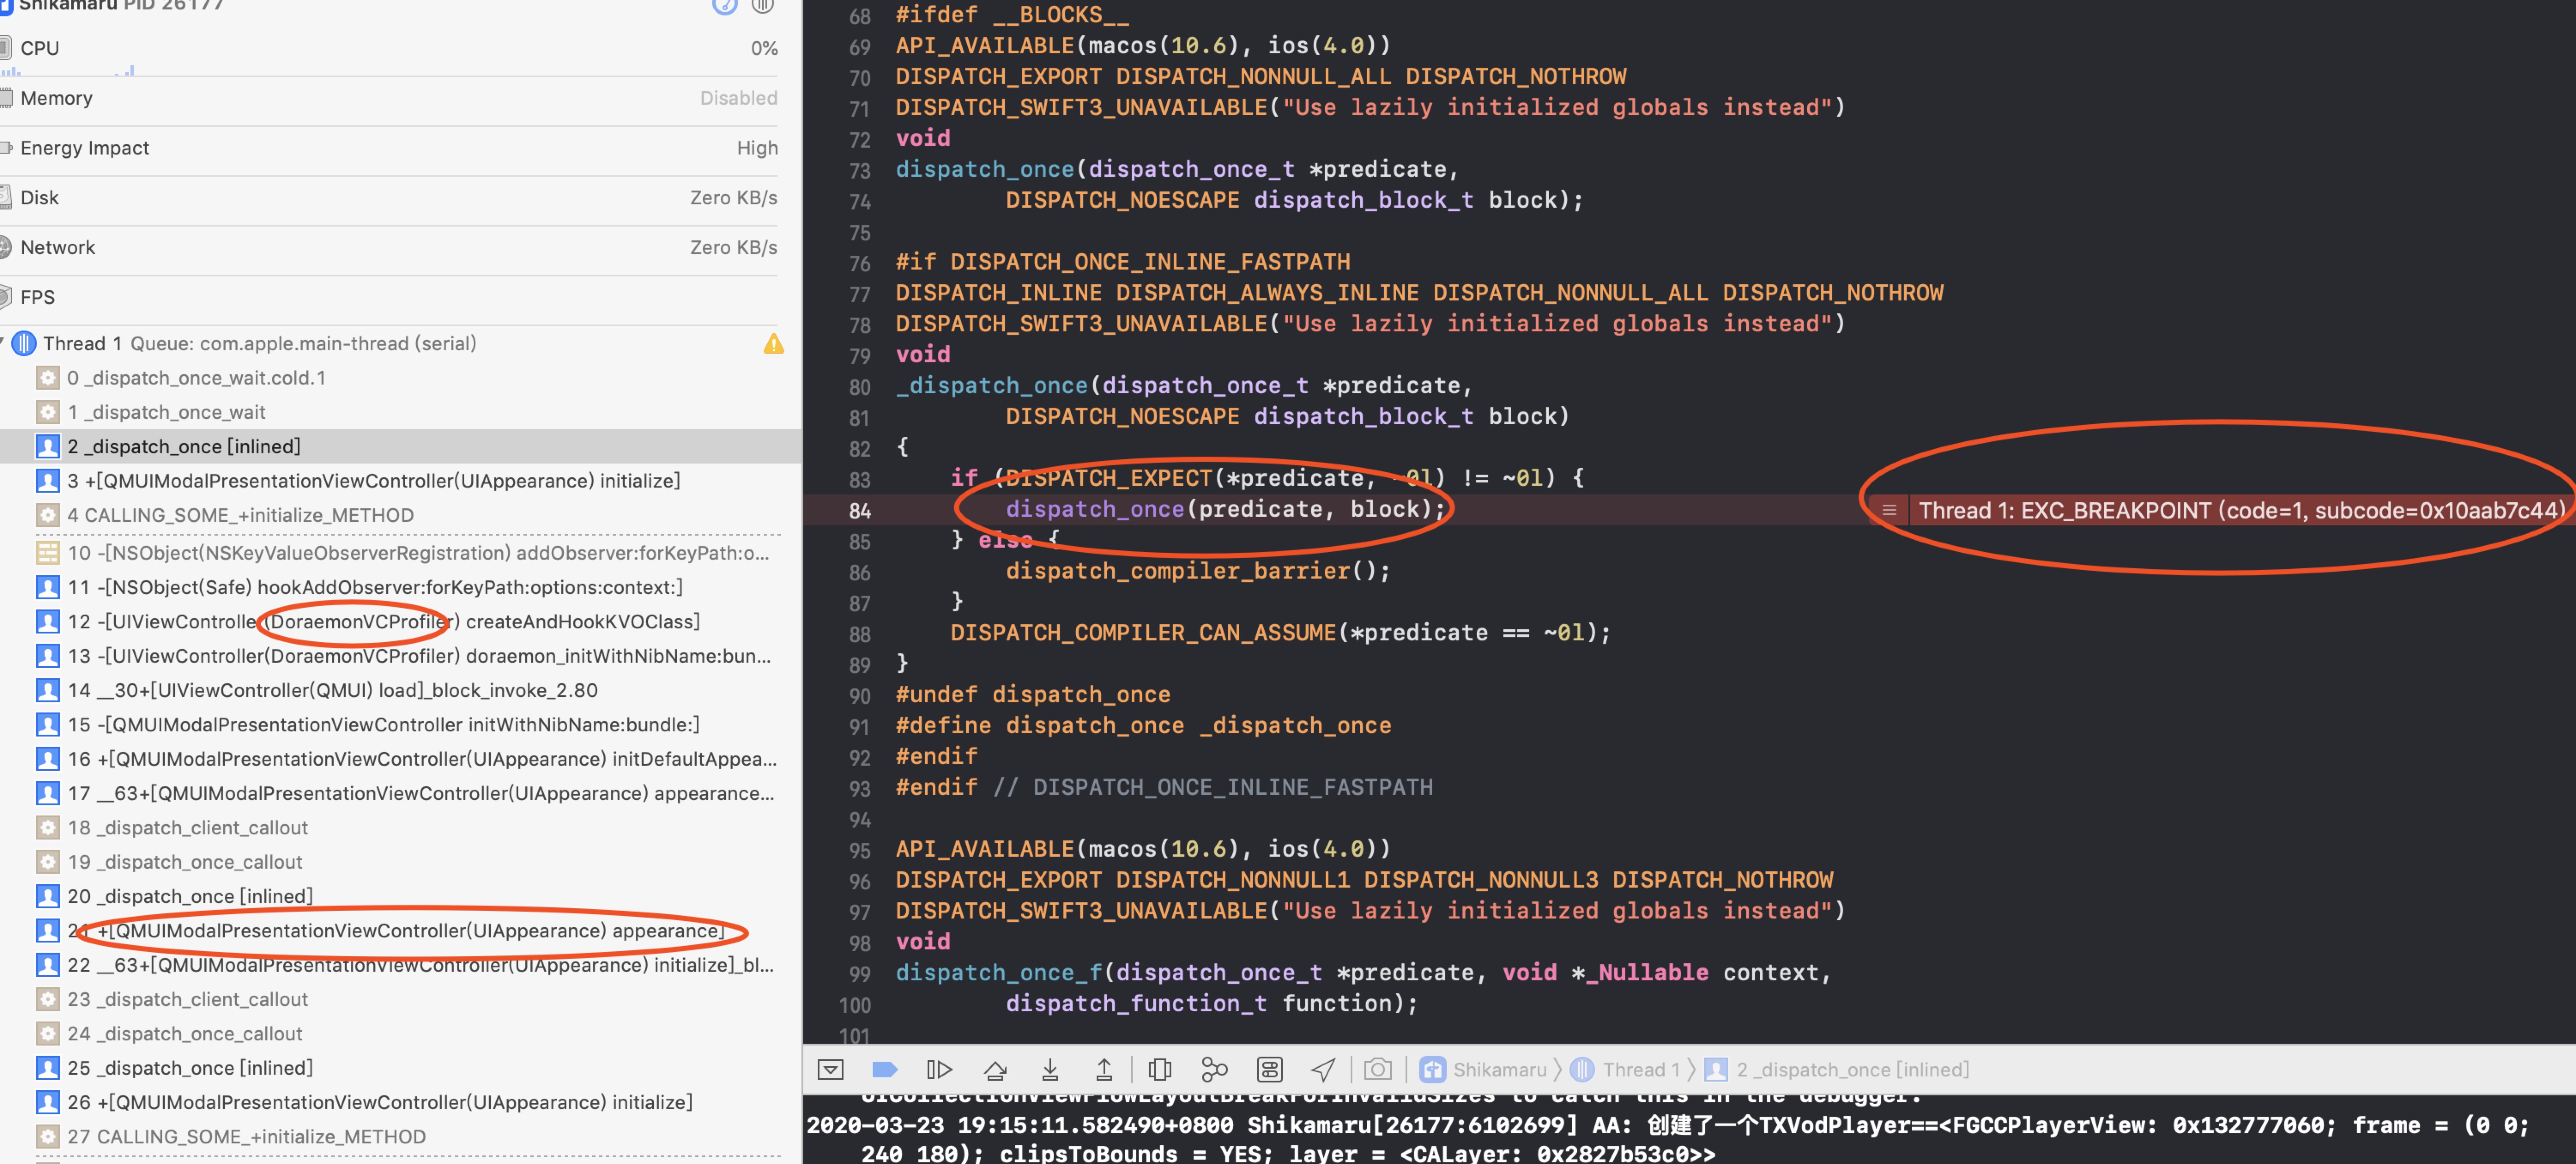Click the yellow warning icon on Thread 1
The width and height of the screenshot is (2576, 1164).
(773, 344)
